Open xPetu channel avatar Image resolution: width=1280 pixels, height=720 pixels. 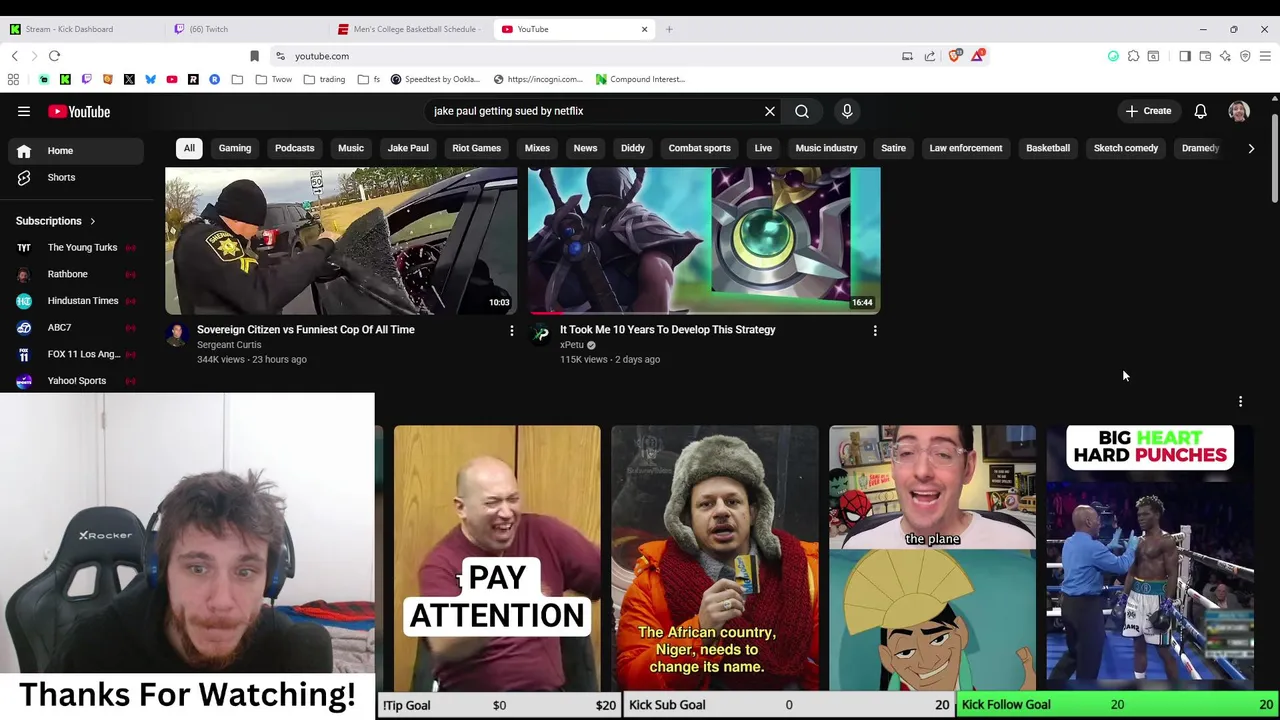click(x=540, y=334)
